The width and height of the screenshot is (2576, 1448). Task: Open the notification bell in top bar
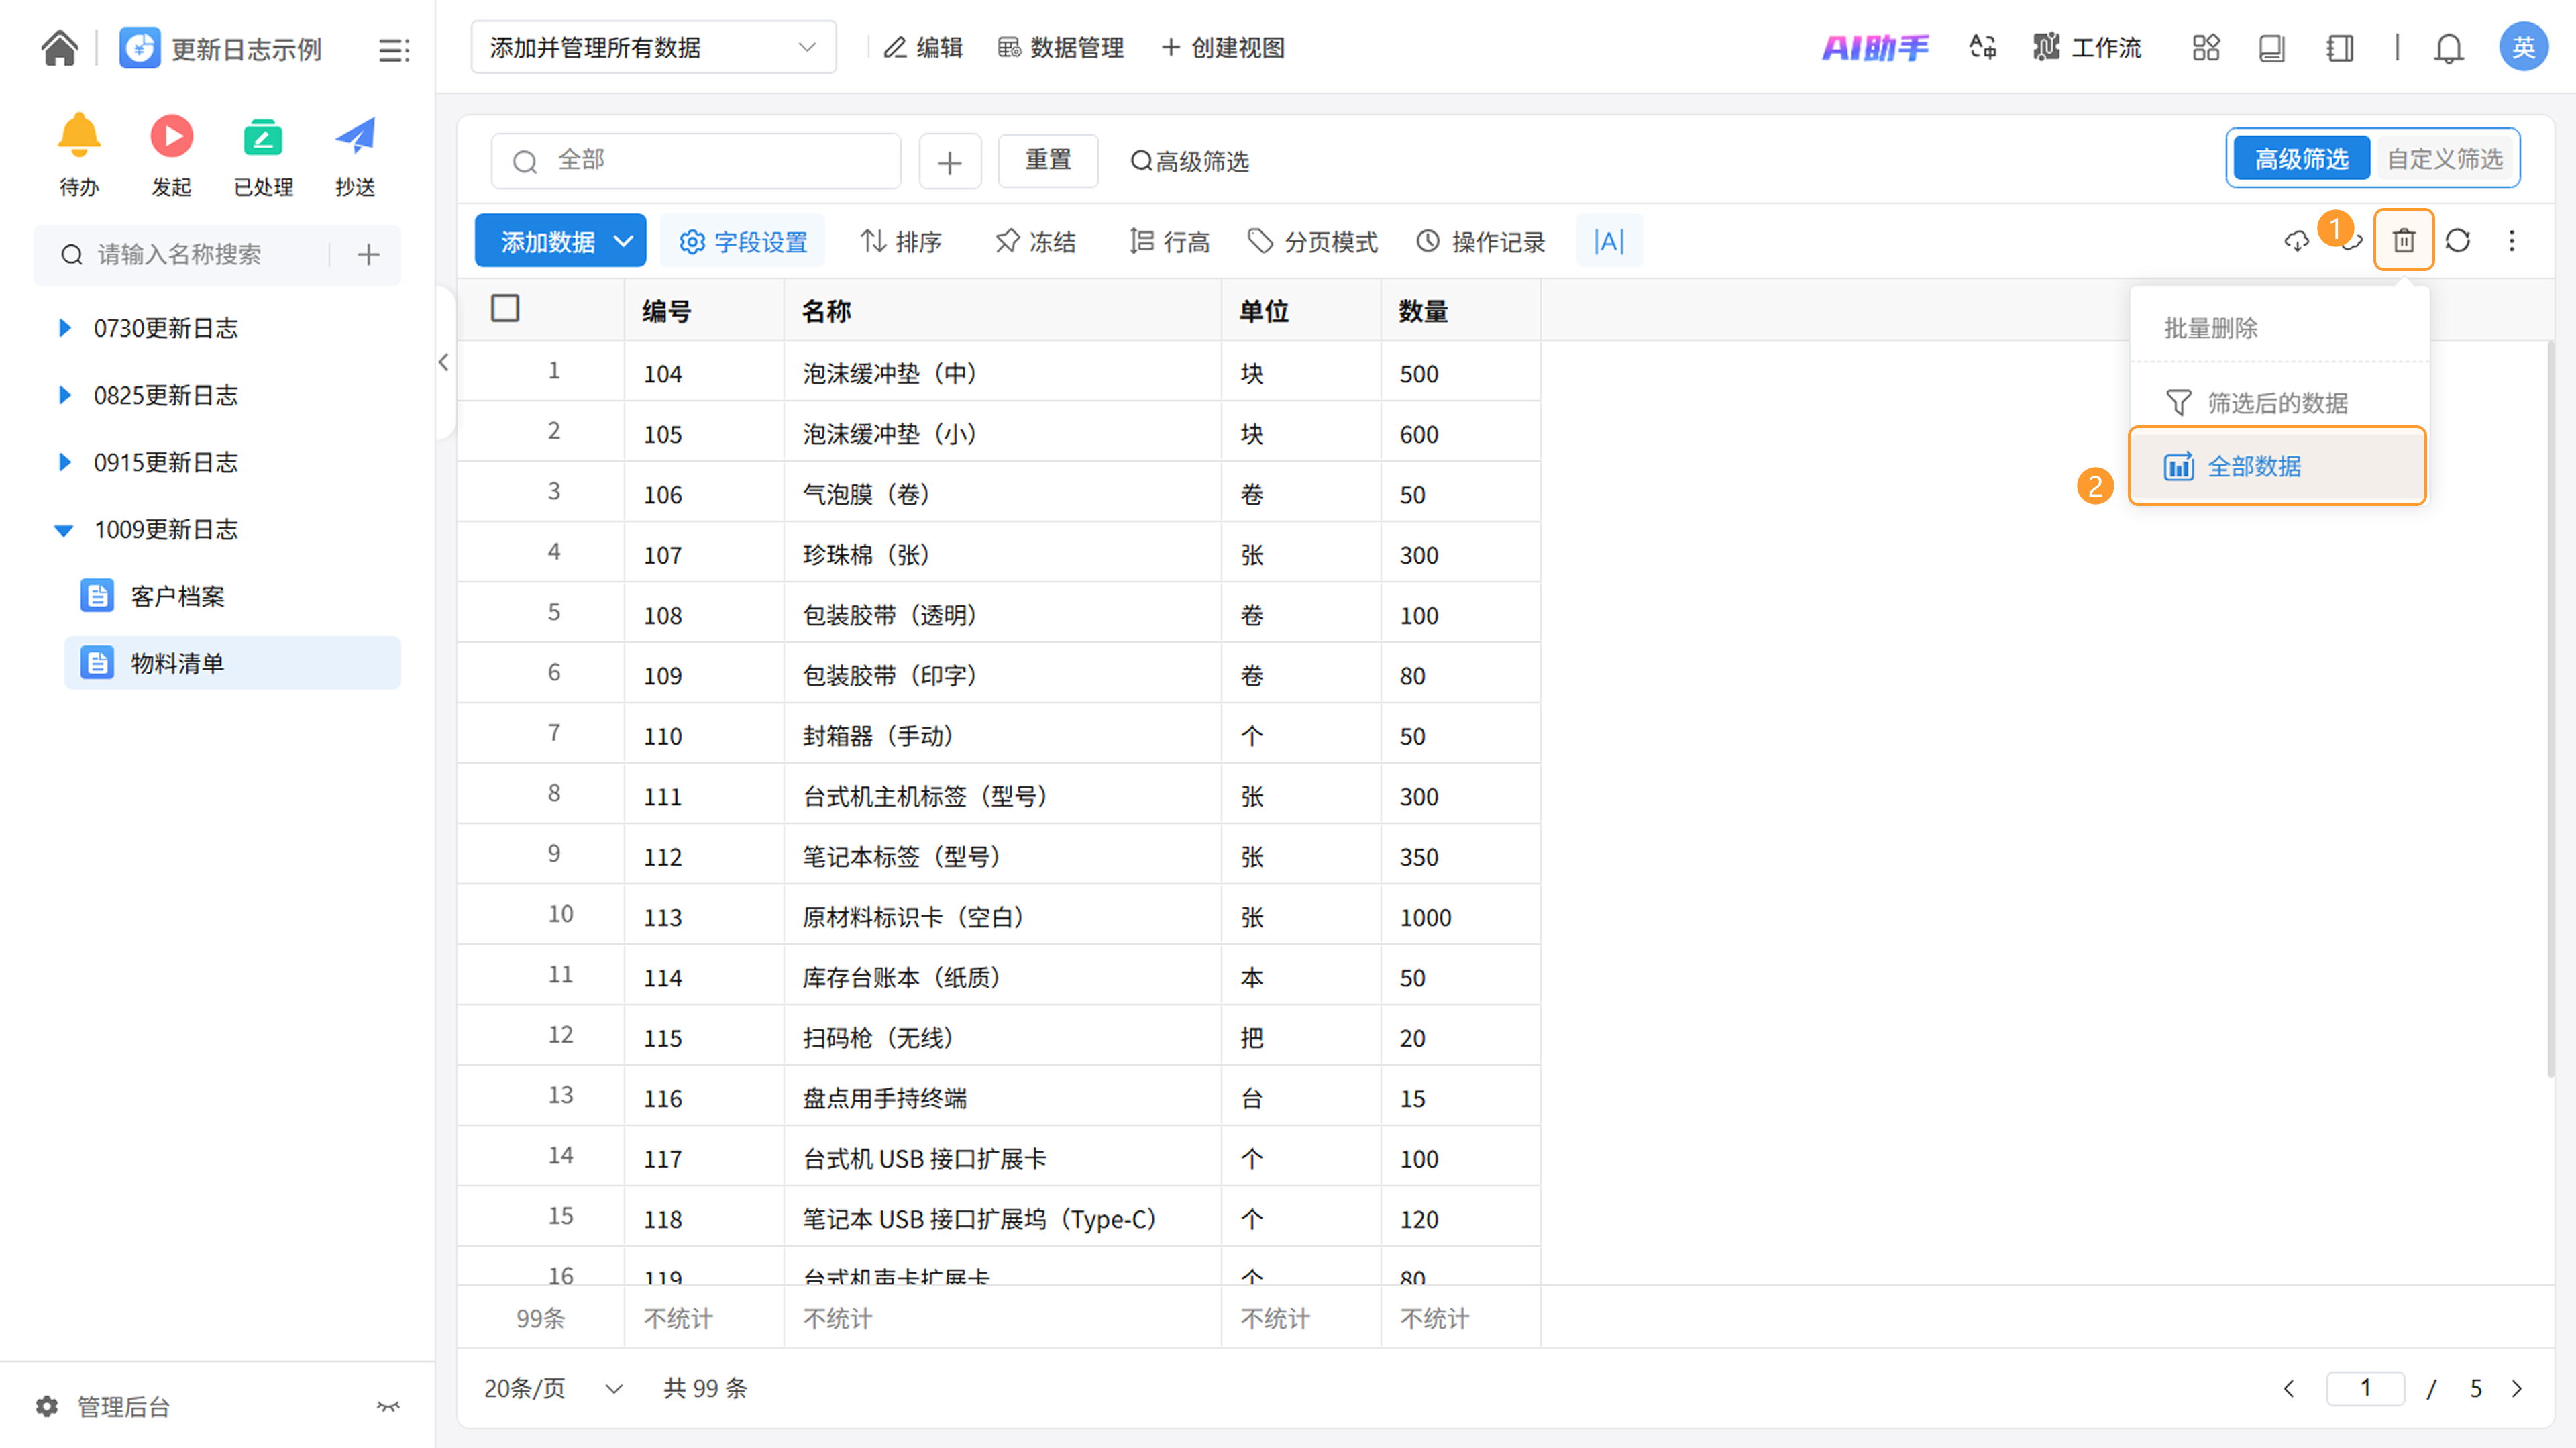click(2448, 48)
